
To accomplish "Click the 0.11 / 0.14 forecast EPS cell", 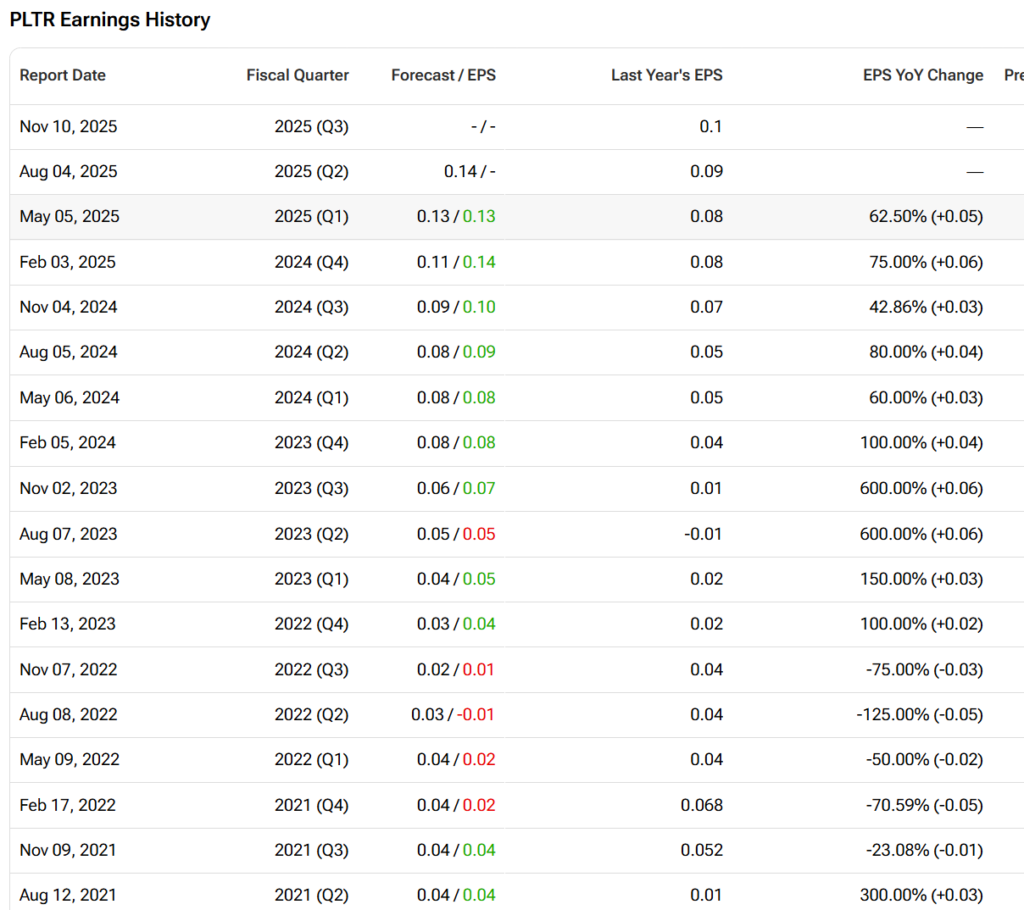I will pyautogui.click(x=456, y=262).
